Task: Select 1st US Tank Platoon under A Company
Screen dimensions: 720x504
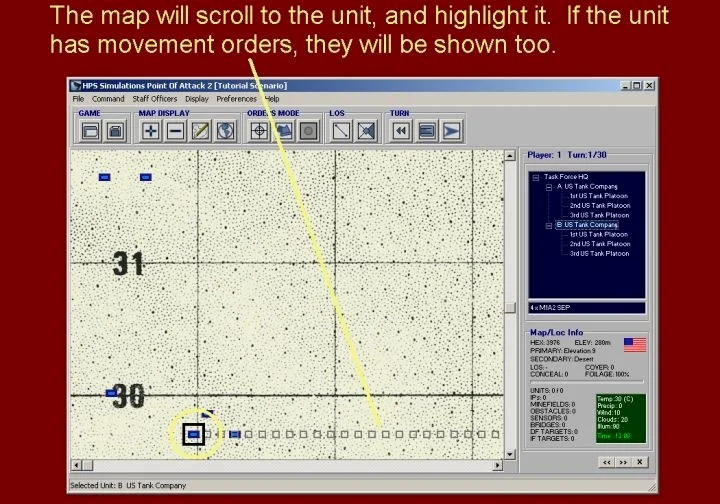Action: (x=599, y=196)
